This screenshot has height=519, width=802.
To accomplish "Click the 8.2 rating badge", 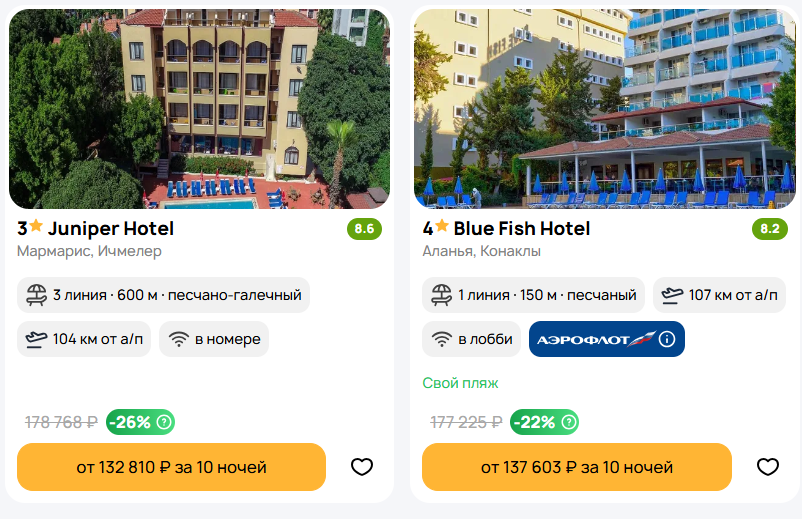I will pos(770,229).
